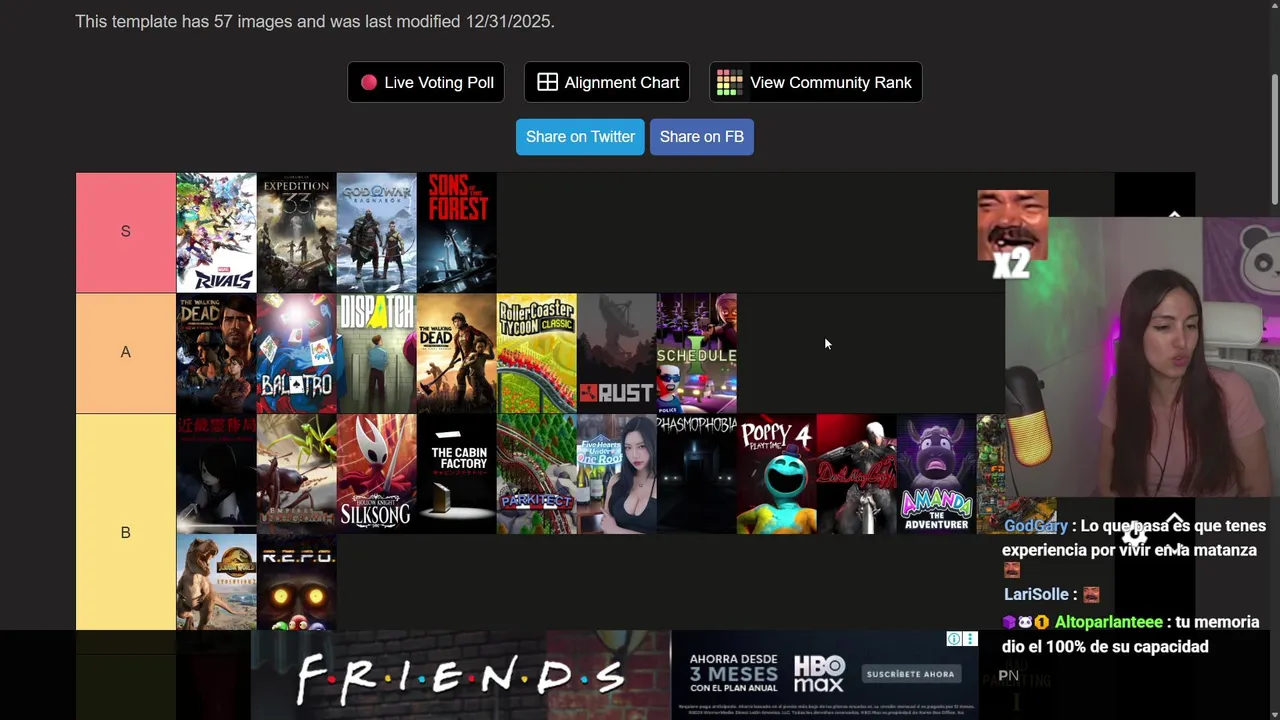
Task: Select the Devil May Cry tile
Action: (x=857, y=474)
